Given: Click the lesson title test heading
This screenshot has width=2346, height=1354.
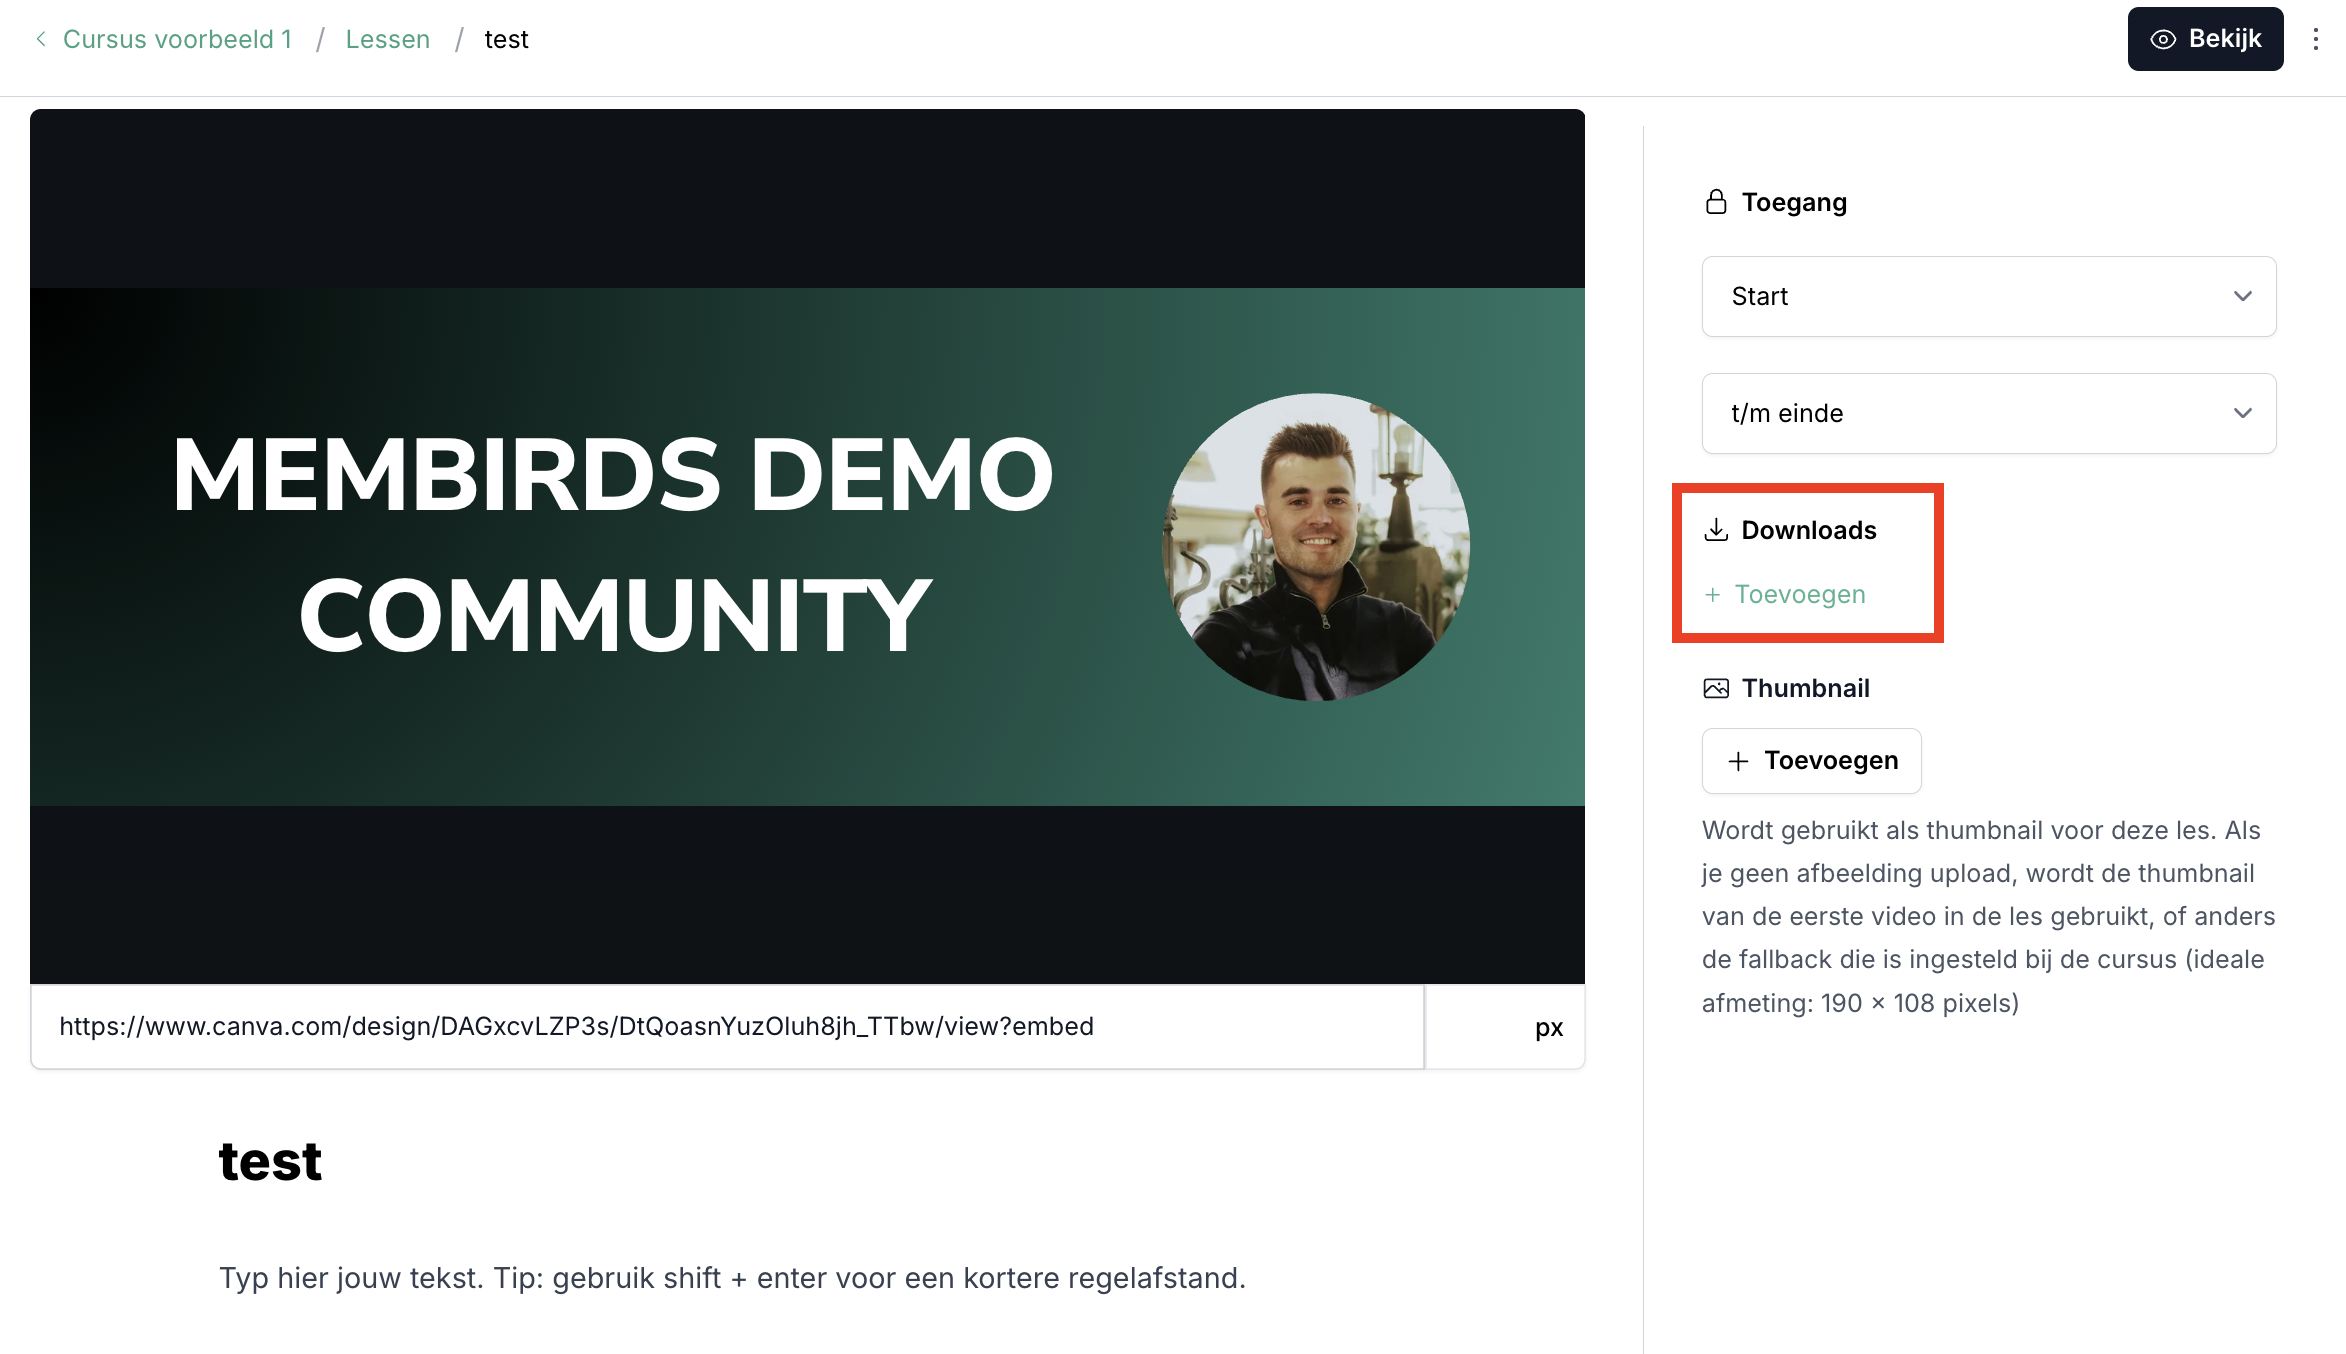Looking at the screenshot, I should (x=270, y=1161).
